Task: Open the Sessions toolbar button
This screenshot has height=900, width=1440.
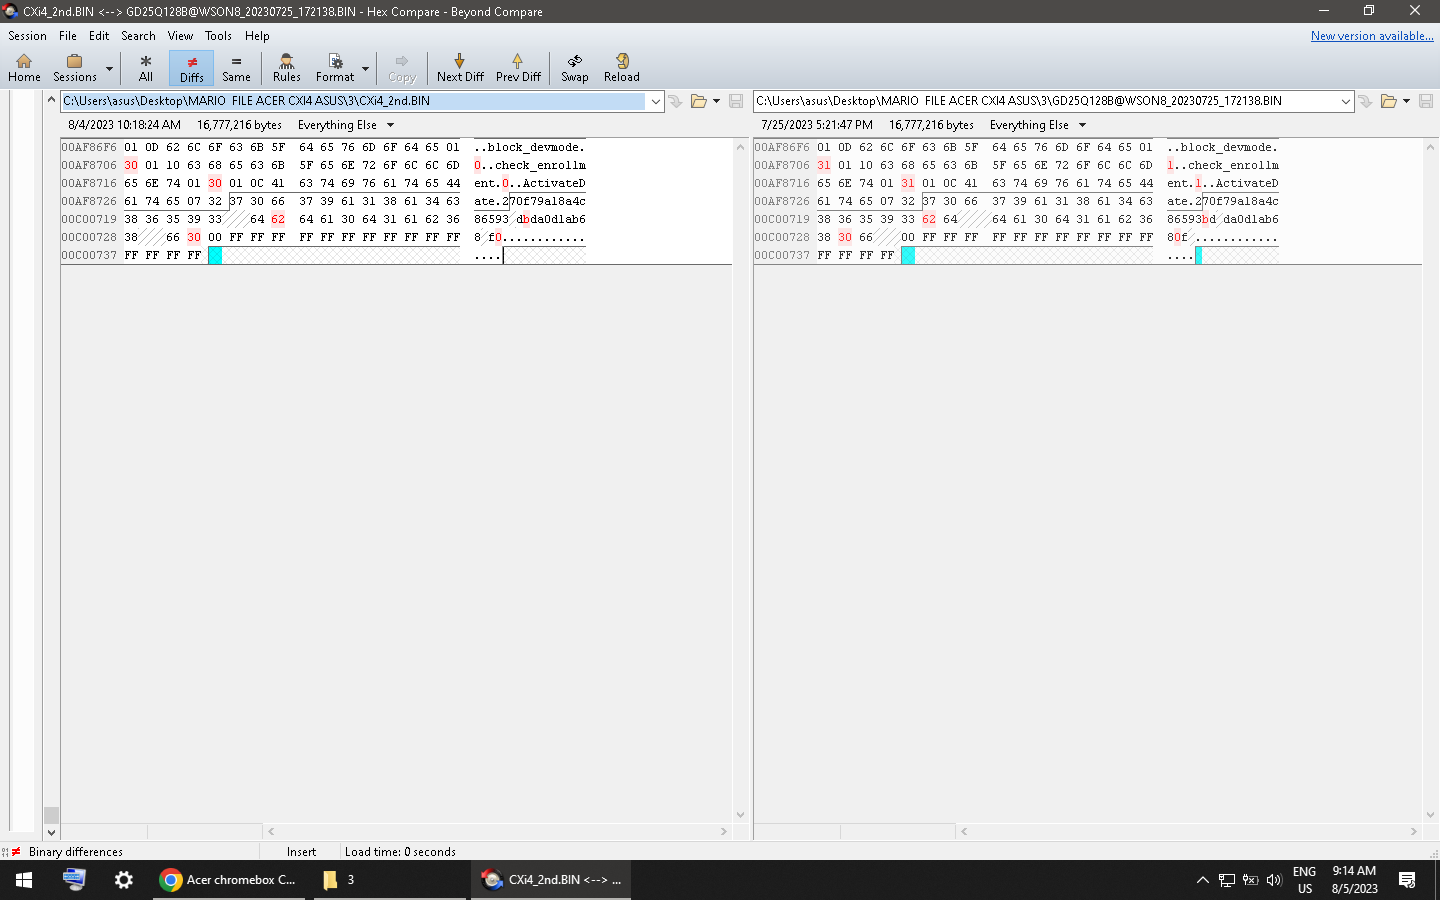Action: (75, 68)
